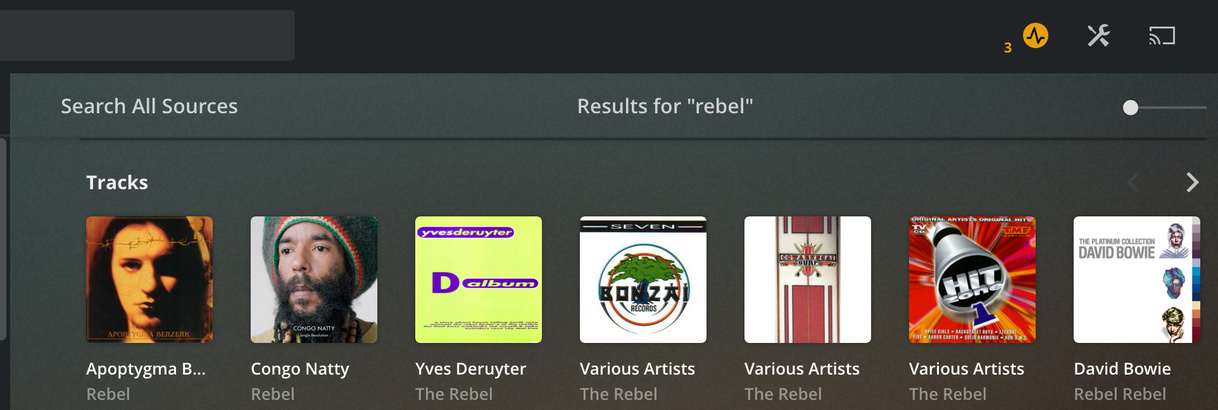Open the Apoptygma Berzerk album cover

[x=149, y=280]
